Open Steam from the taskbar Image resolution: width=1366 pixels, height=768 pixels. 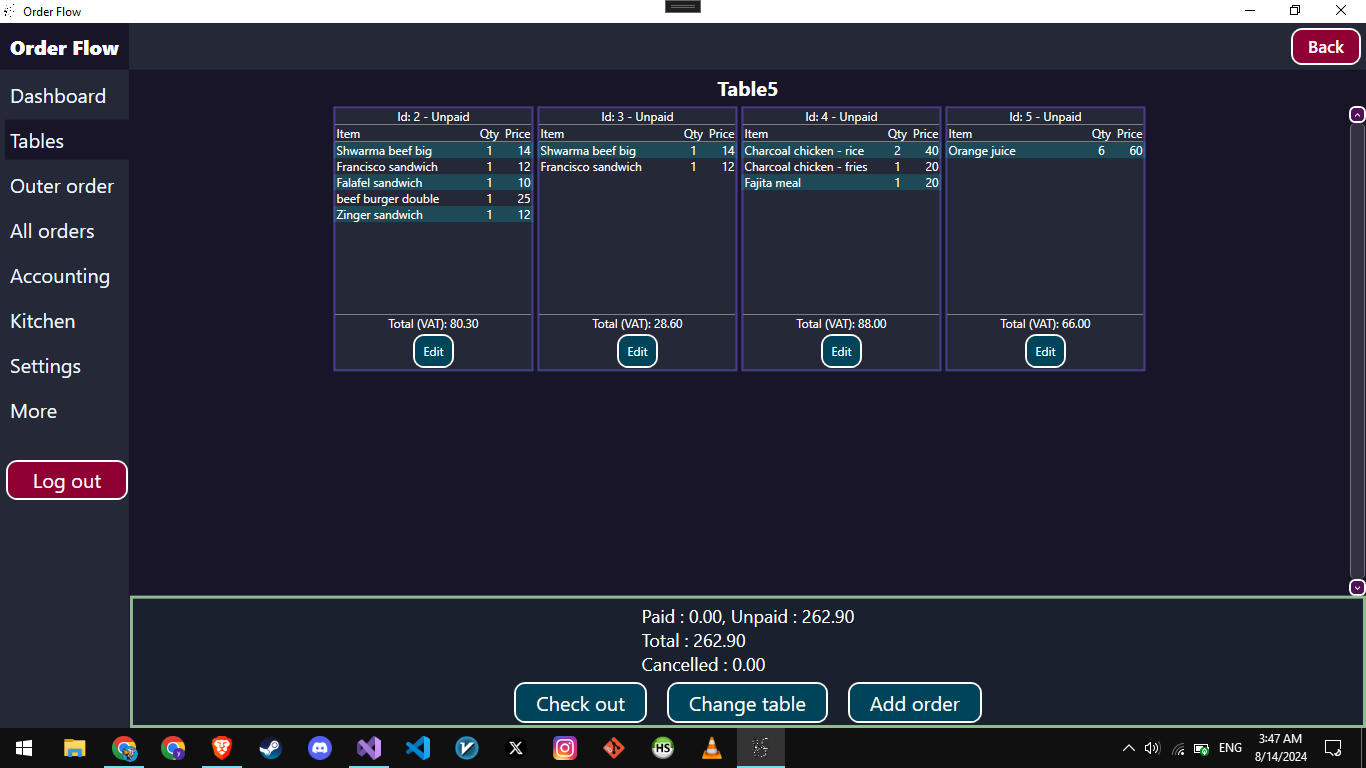click(x=271, y=748)
